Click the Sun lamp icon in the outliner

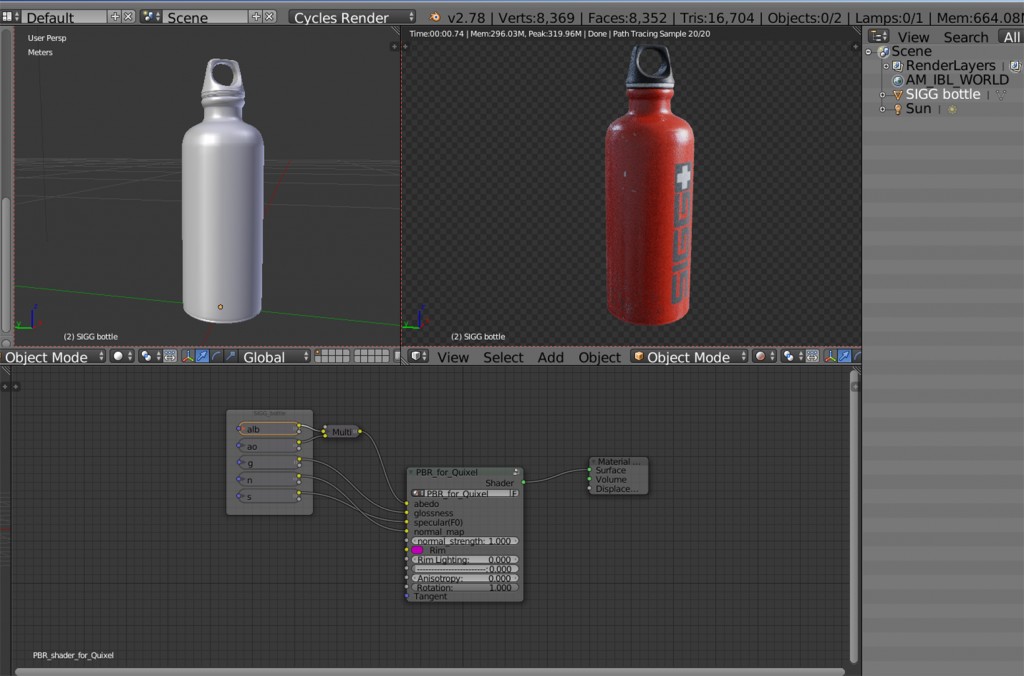pyautogui.click(x=898, y=108)
